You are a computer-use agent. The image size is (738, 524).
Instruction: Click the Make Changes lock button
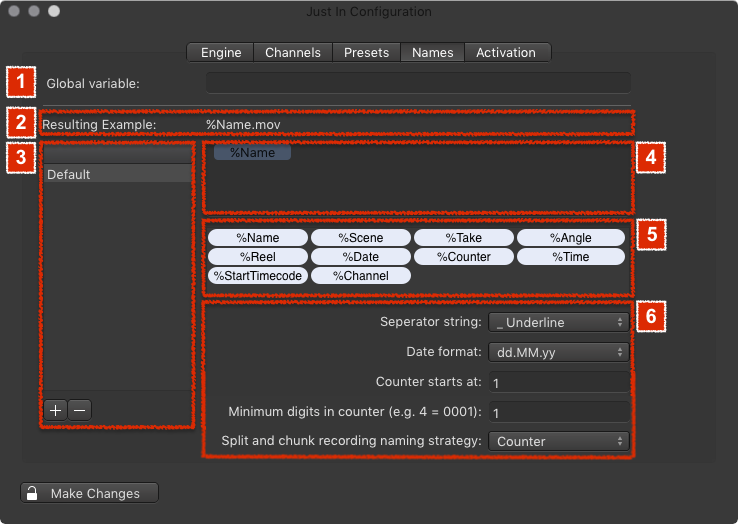coord(89,493)
